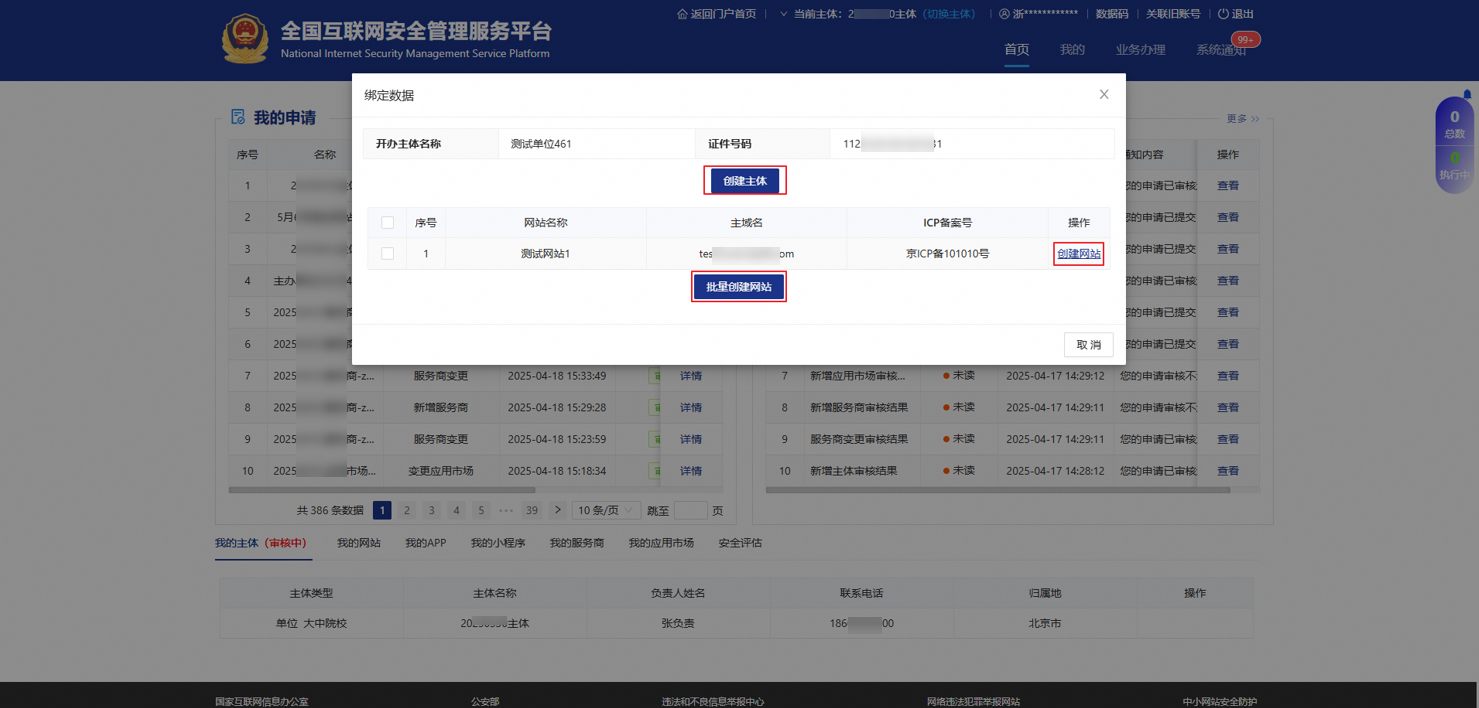Toggle the select-all checkbox in website table header

[388, 223]
